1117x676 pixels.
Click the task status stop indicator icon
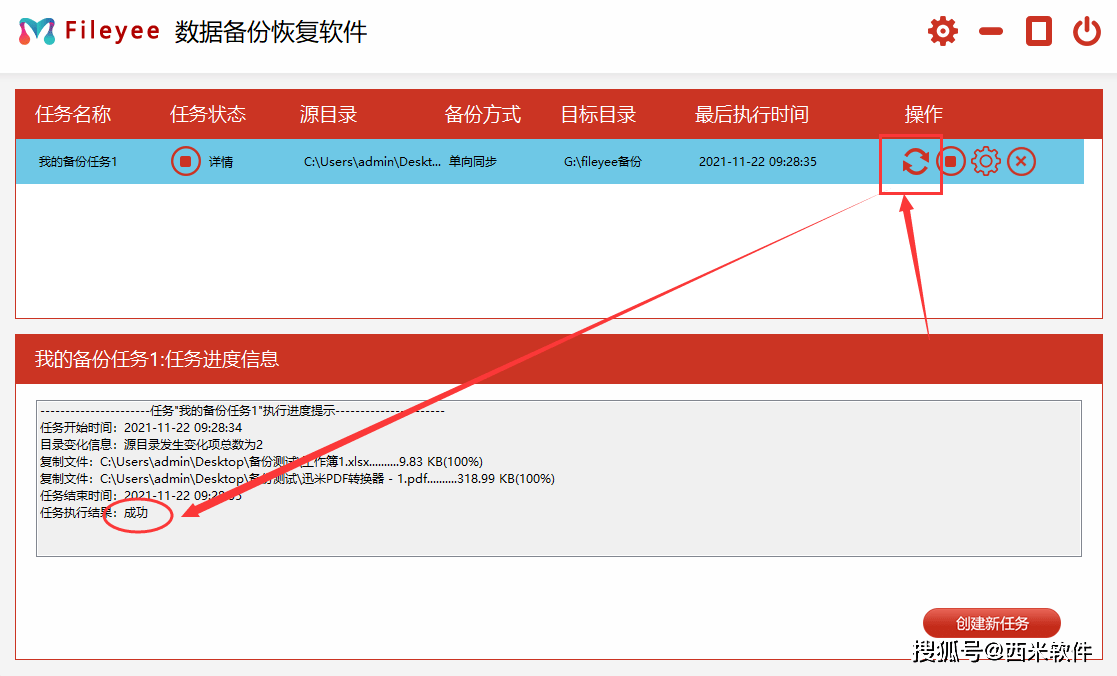click(x=185, y=161)
